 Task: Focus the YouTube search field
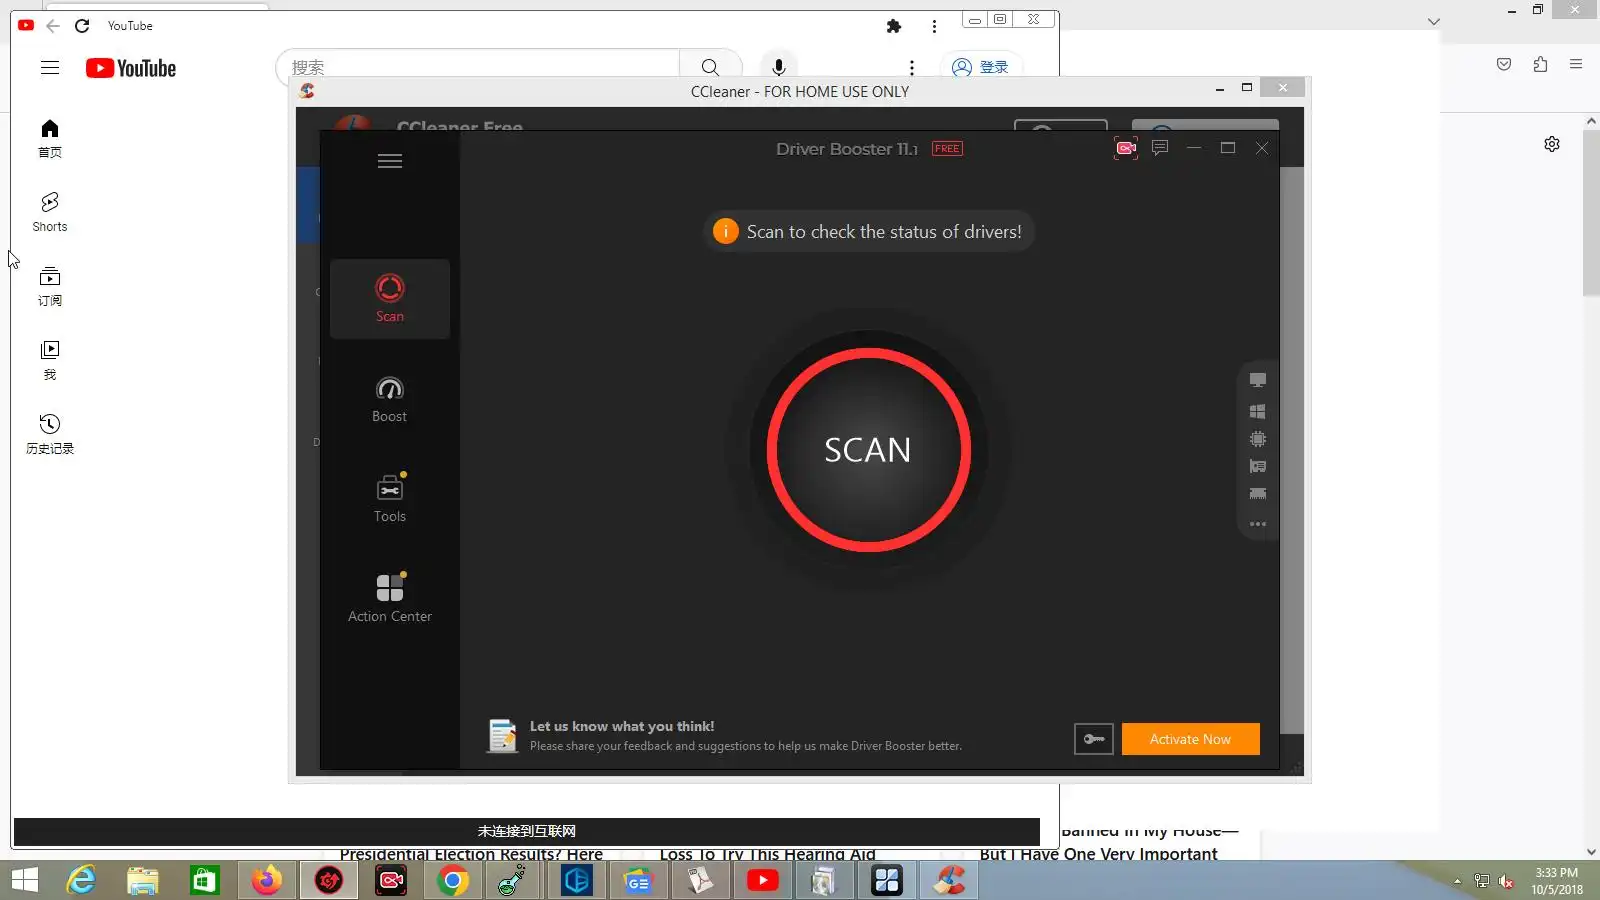point(480,67)
